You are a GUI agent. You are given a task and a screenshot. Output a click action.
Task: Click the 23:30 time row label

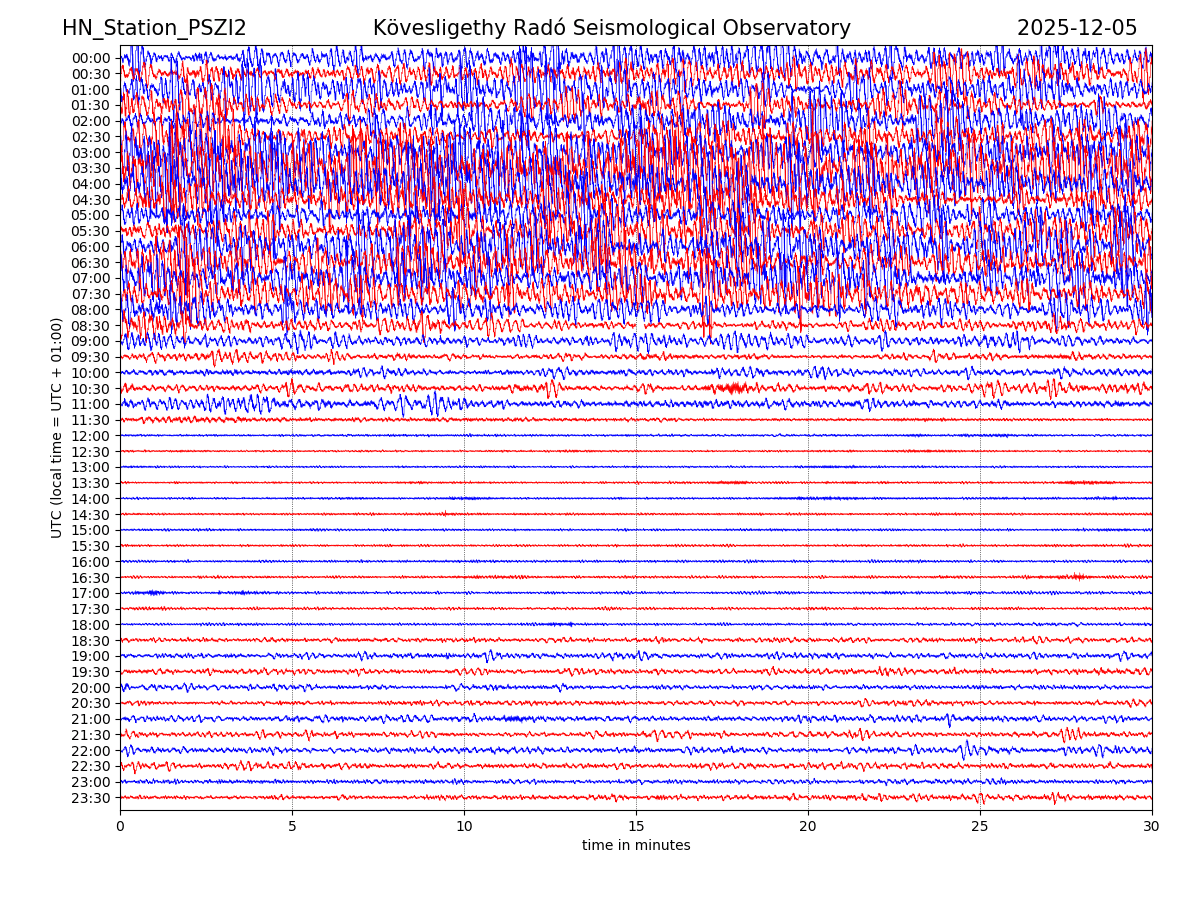(90, 798)
